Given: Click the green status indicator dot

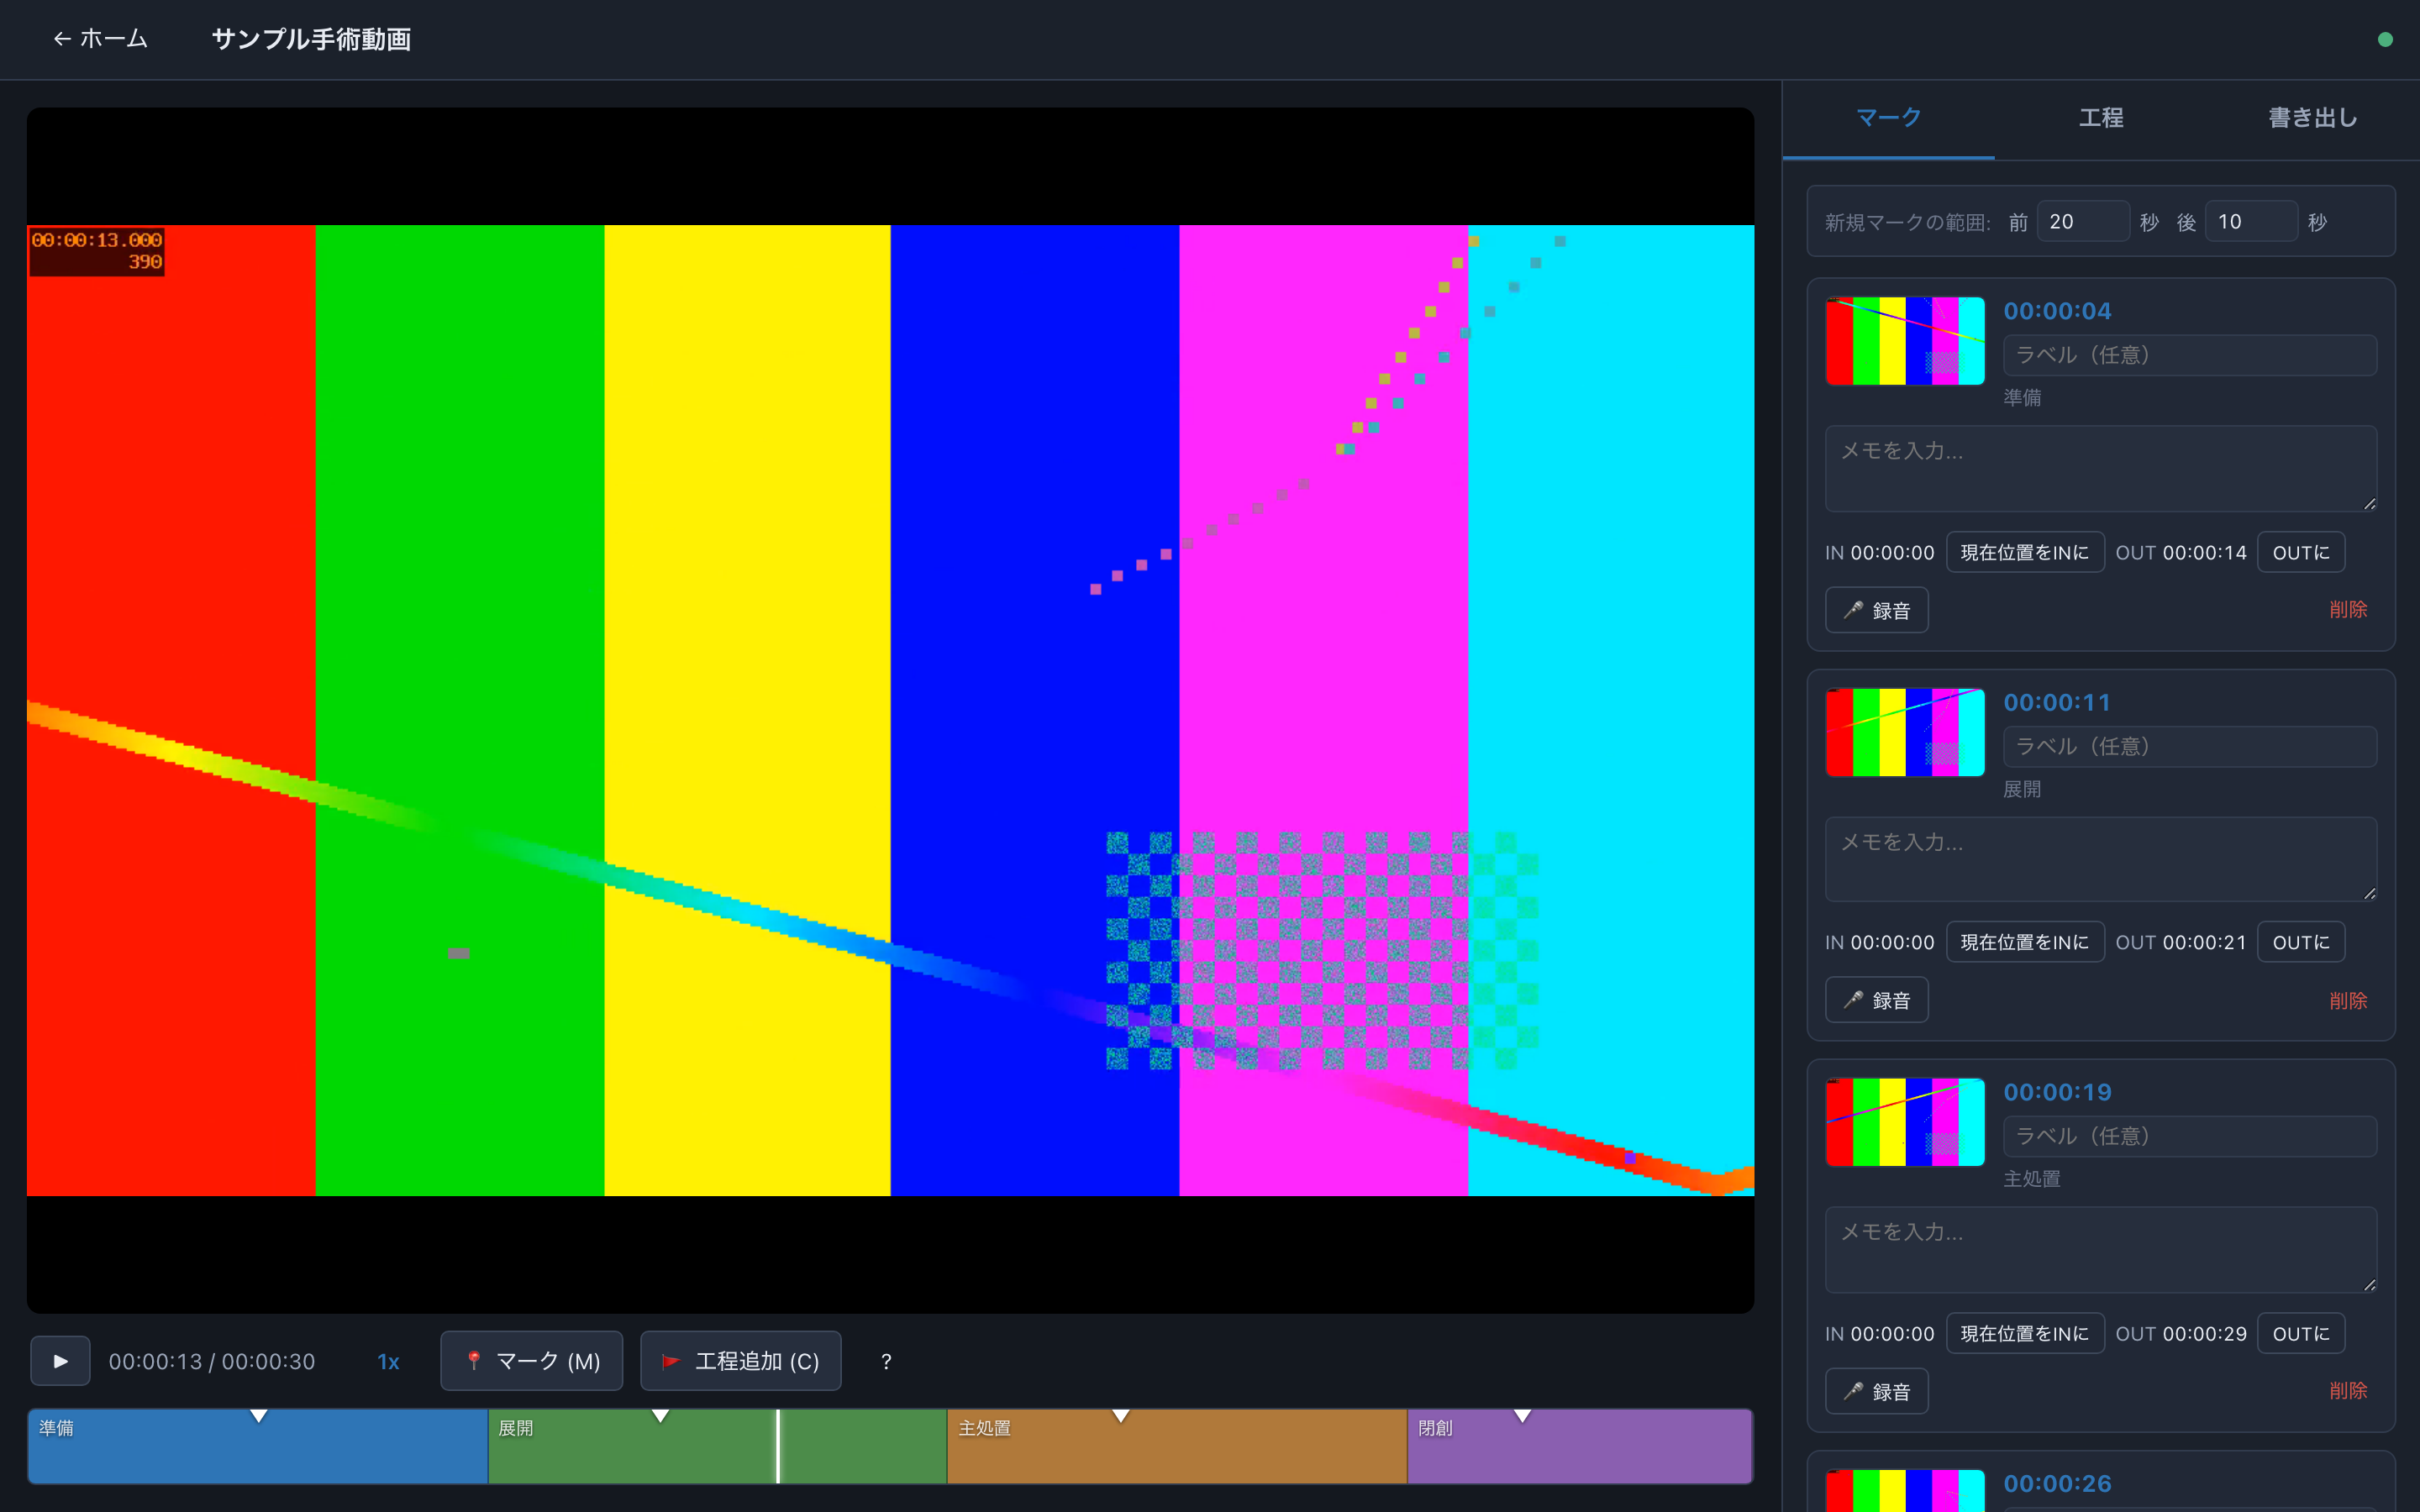Looking at the screenshot, I should 2385,40.
